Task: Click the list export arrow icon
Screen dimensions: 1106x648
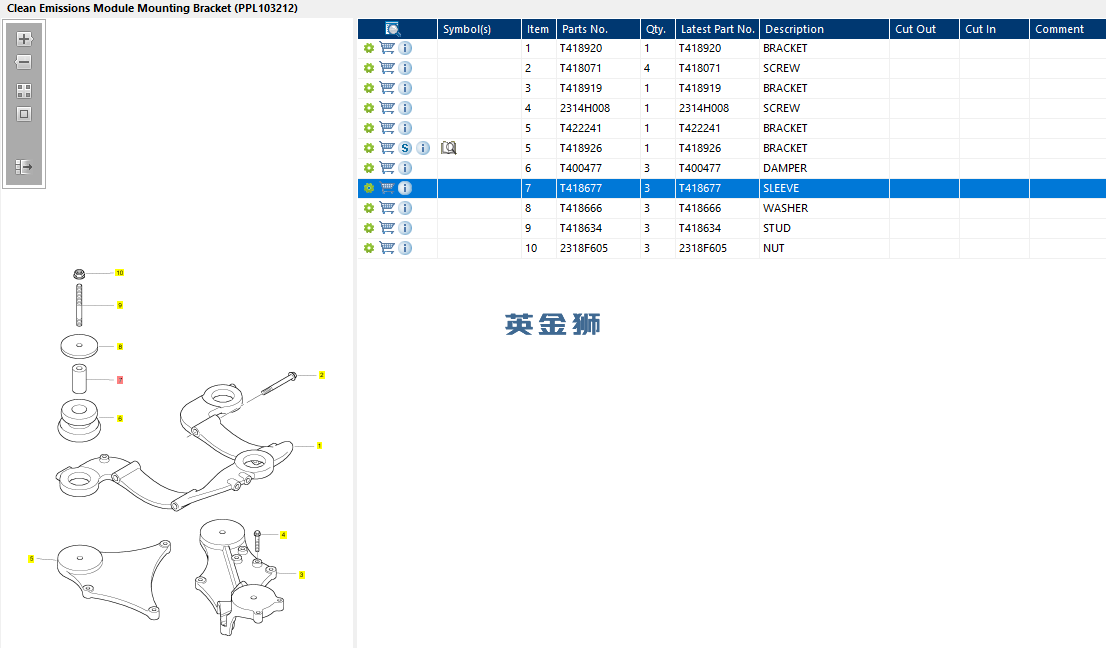Action: pos(24,167)
